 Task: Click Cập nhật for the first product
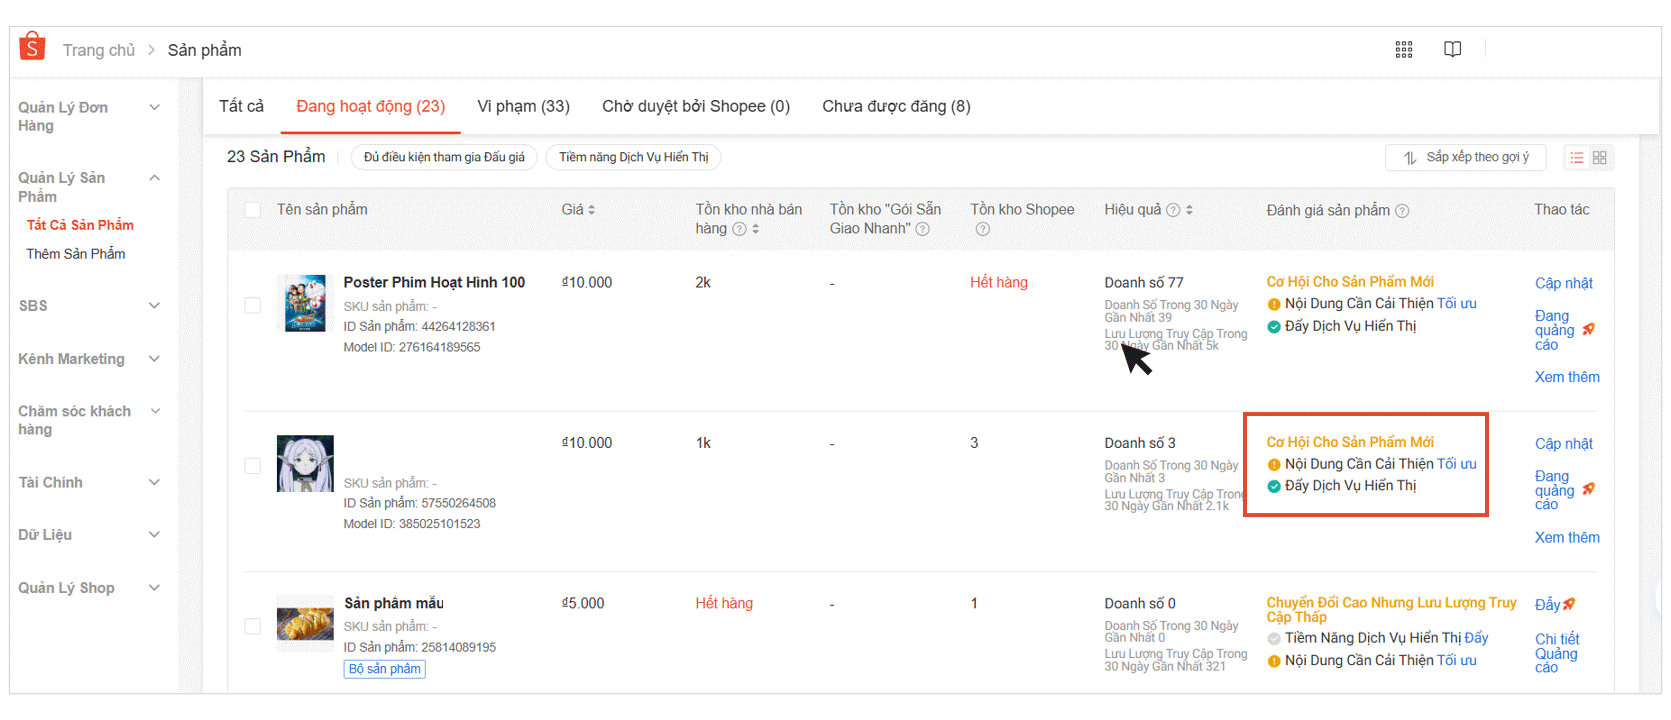click(1563, 283)
